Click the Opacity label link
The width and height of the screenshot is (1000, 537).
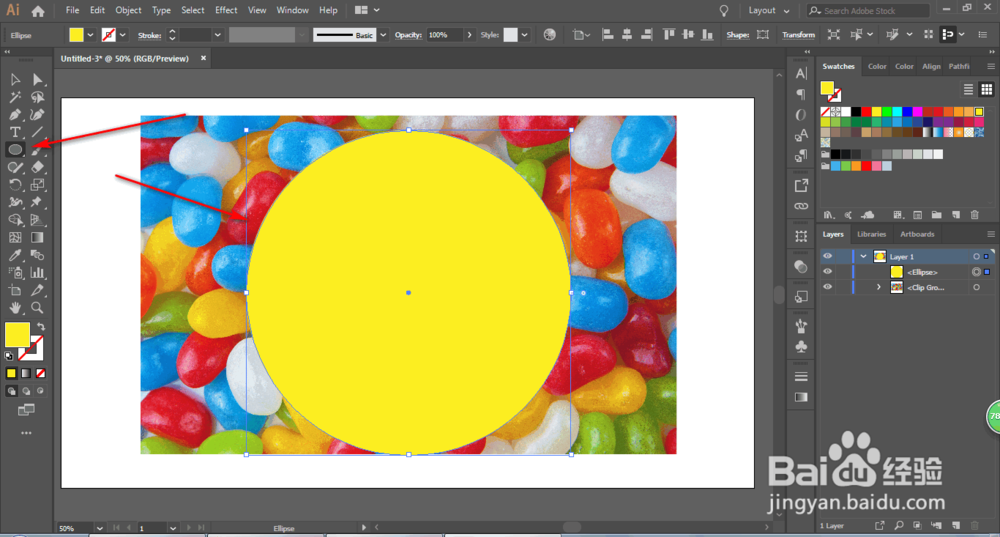coord(408,35)
